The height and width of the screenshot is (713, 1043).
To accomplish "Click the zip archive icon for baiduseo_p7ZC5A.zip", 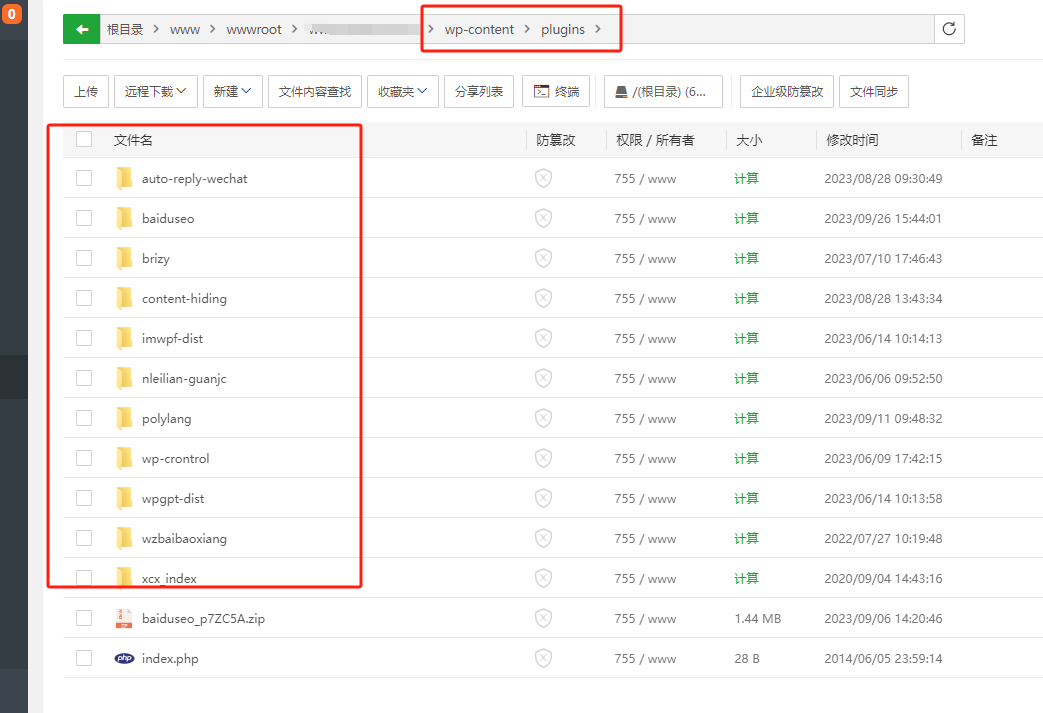I will (124, 618).
